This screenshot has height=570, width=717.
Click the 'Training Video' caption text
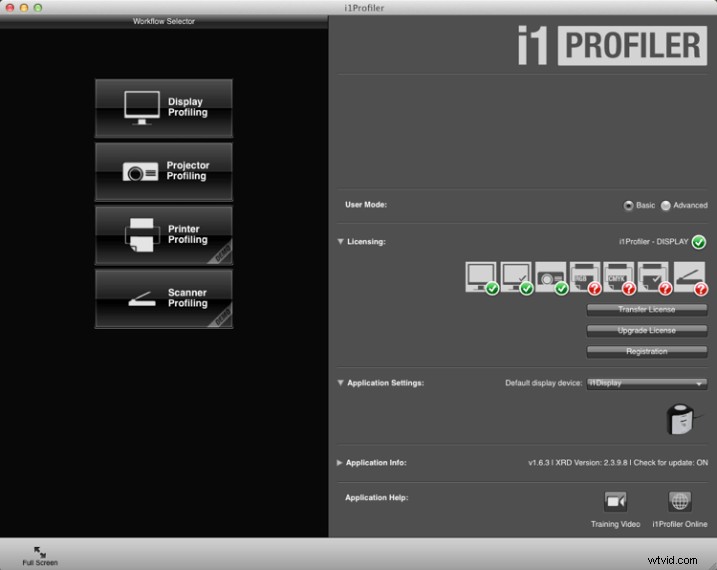pos(615,524)
